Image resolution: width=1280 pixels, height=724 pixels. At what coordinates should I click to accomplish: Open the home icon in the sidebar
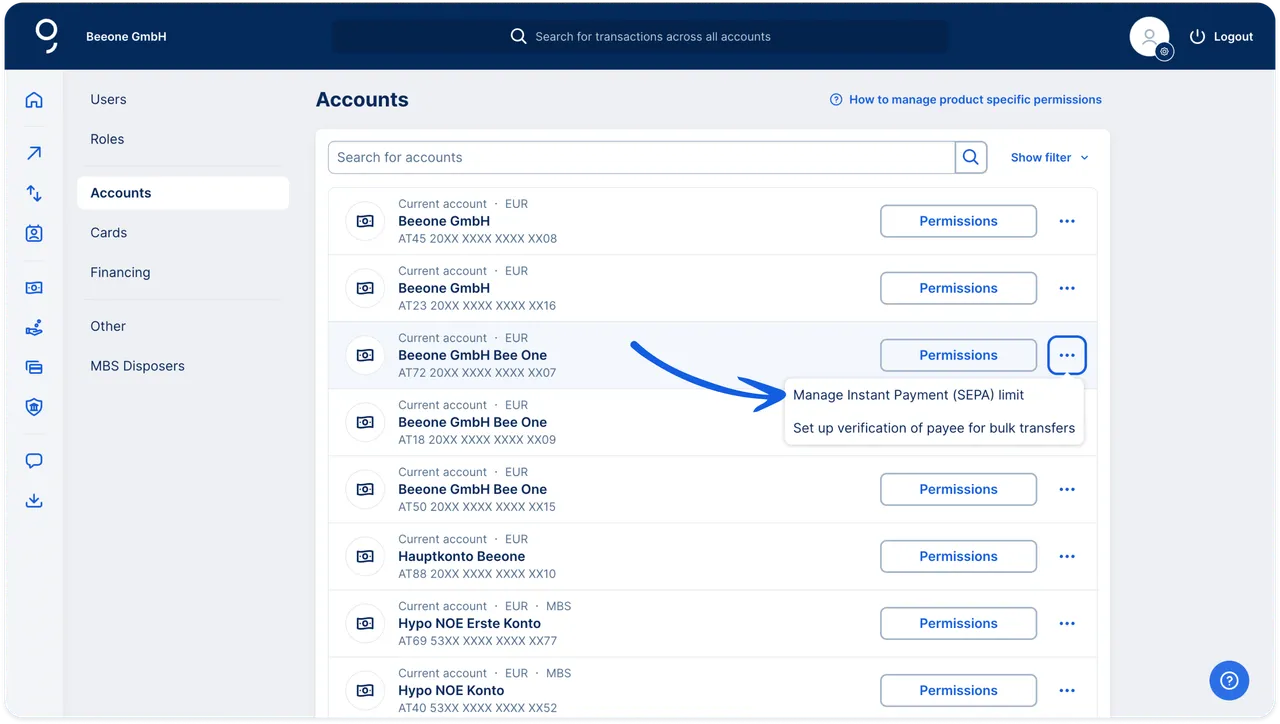click(34, 100)
